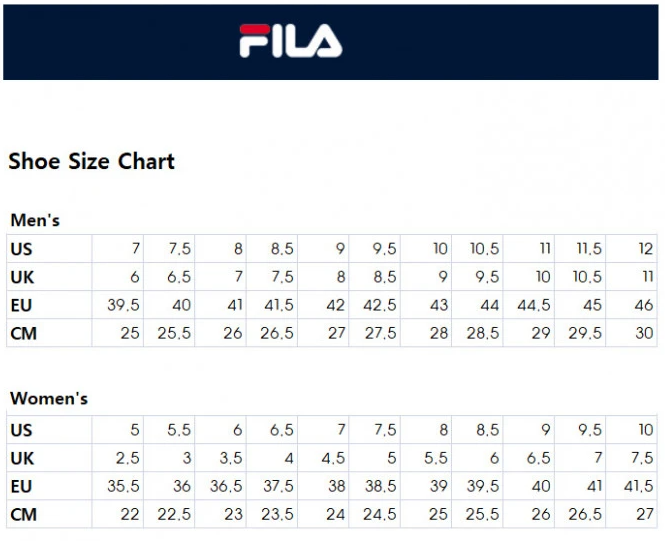Select the Women's section label
The height and width of the screenshot is (547, 665).
pyautogui.click(x=49, y=399)
